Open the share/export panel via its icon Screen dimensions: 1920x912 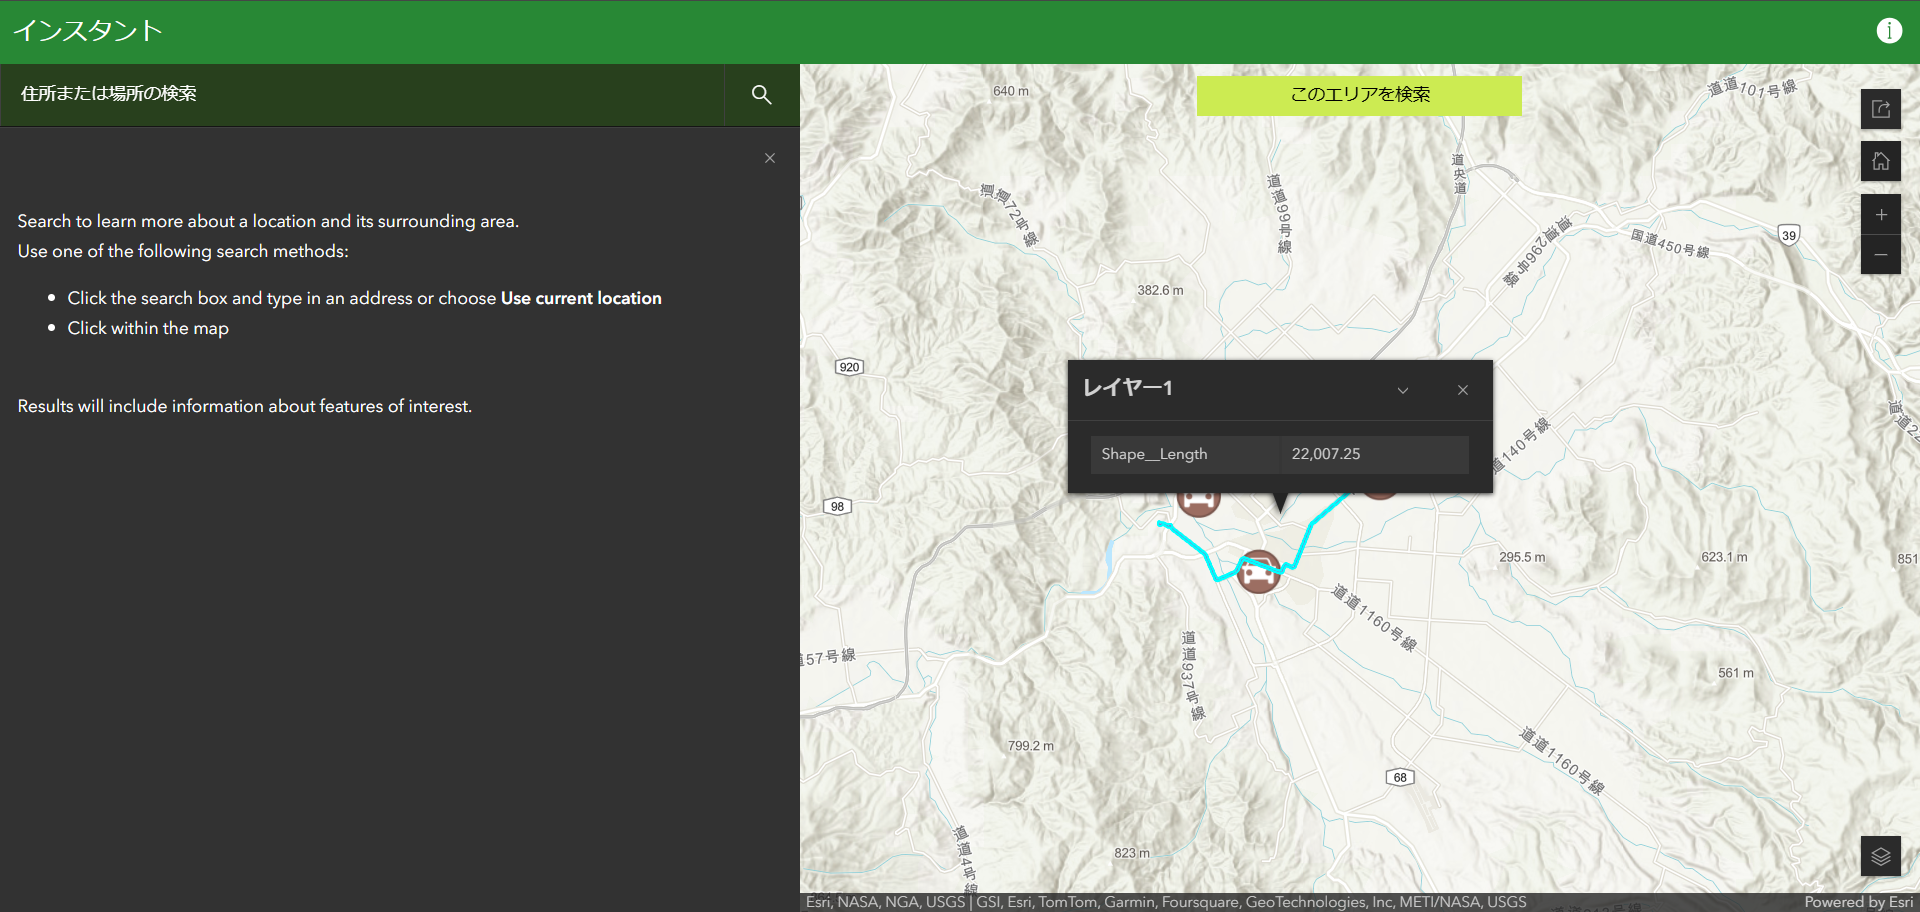pos(1881,109)
